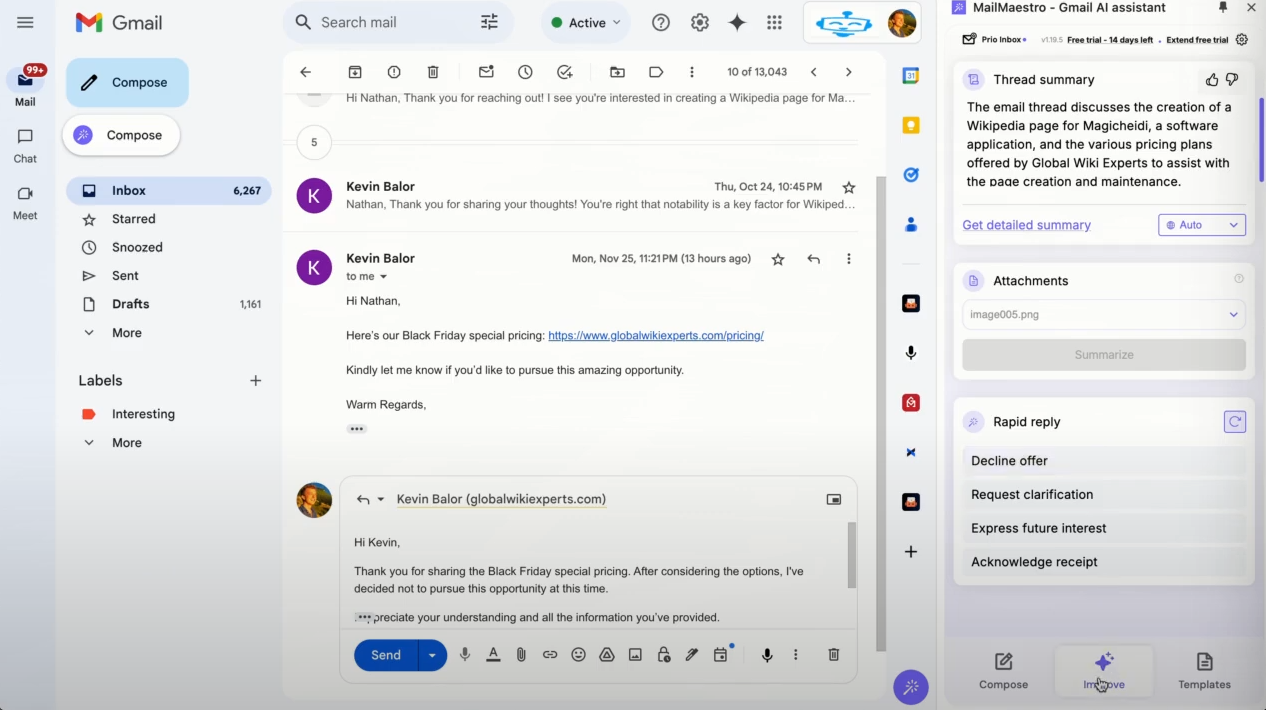
Task: Insert a link in the reply
Action: [x=550, y=655]
